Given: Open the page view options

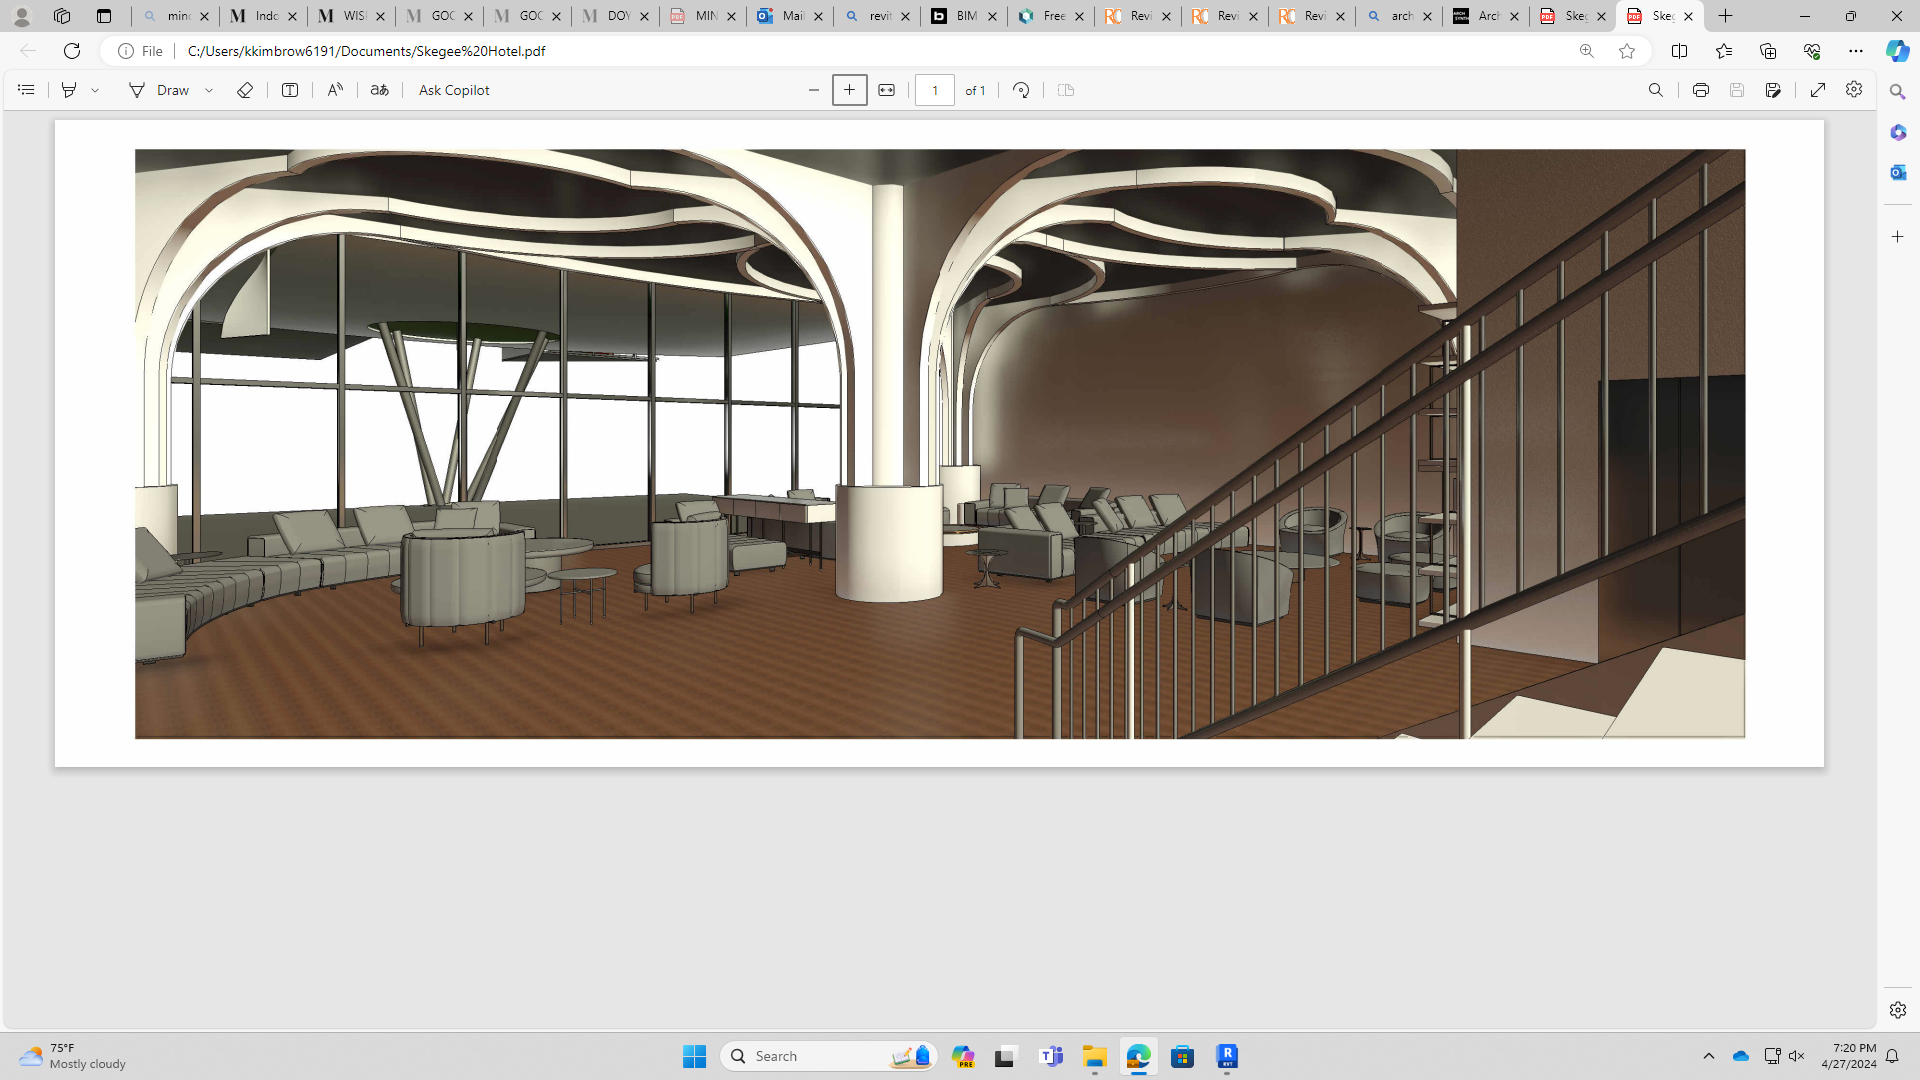Looking at the screenshot, I should pos(1066,90).
